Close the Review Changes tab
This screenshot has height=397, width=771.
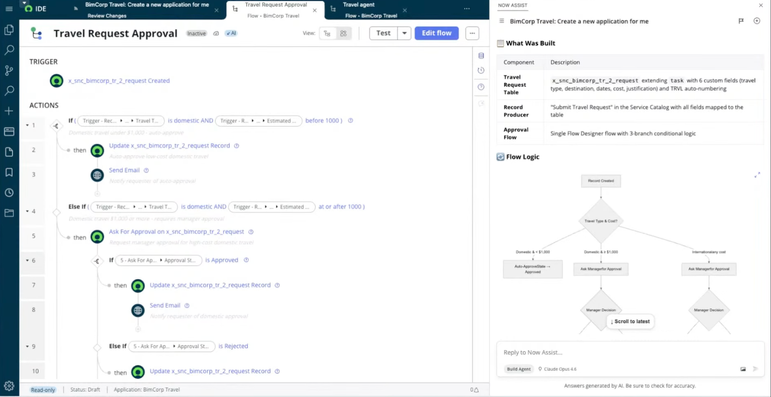[x=216, y=10]
